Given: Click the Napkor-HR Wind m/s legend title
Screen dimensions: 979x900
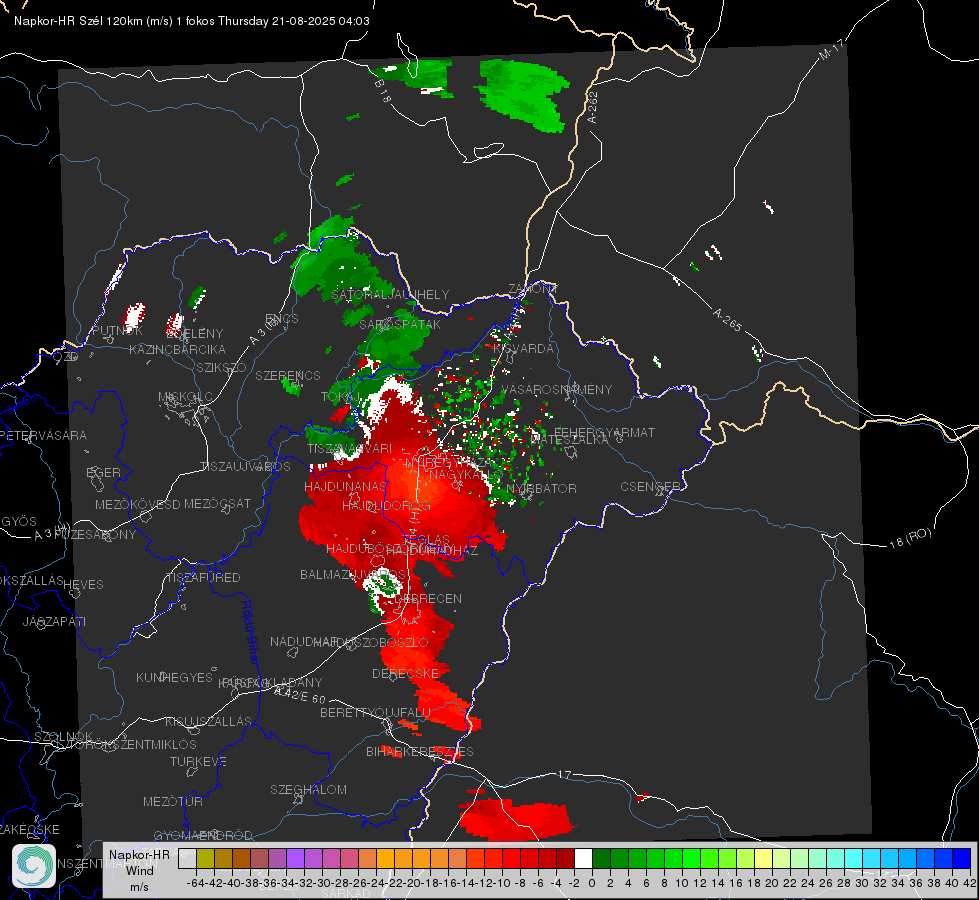Looking at the screenshot, I should point(139,870).
